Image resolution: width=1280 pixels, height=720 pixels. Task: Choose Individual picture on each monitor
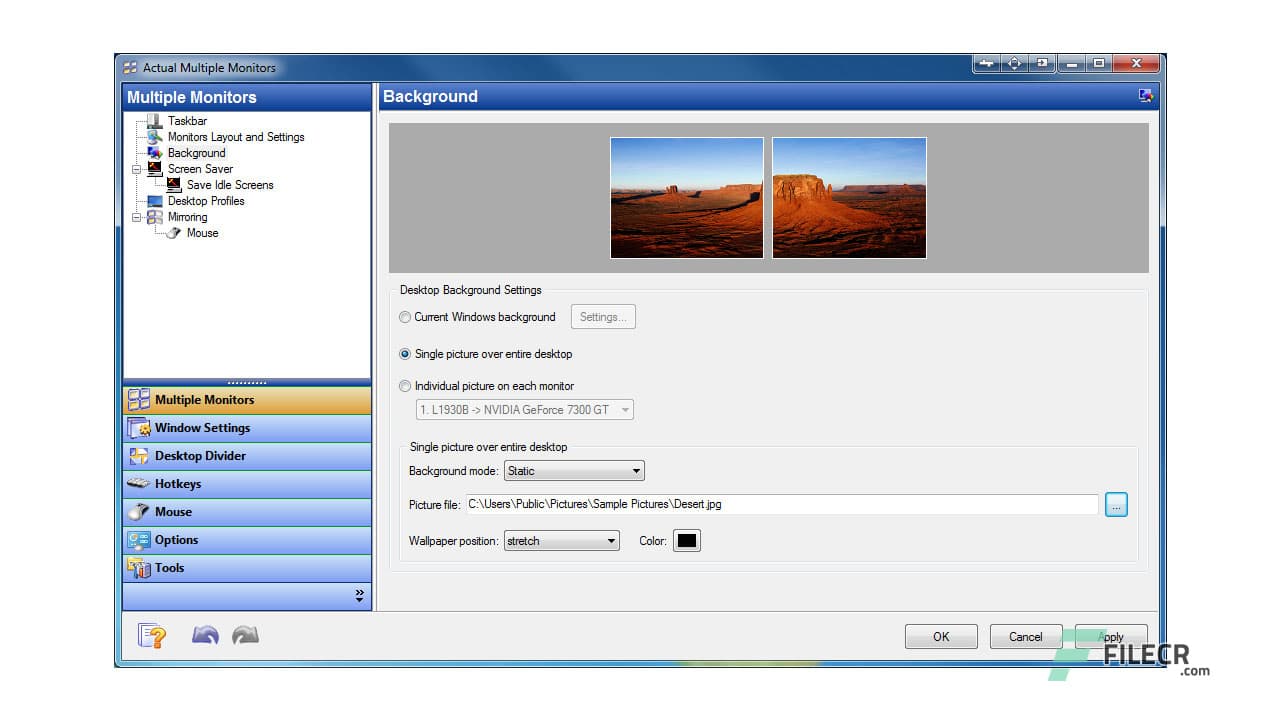click(x=405, y=386)
